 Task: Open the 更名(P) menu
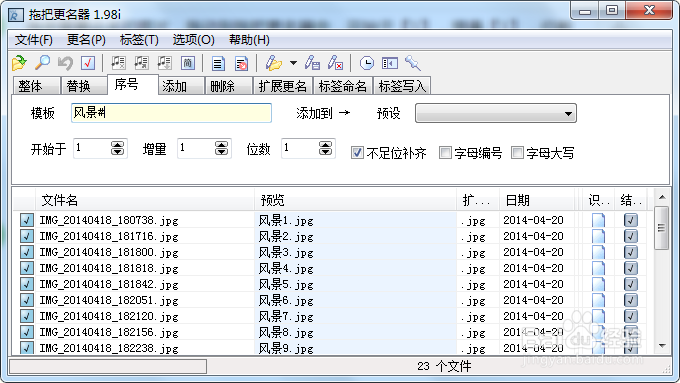(86, 40)
